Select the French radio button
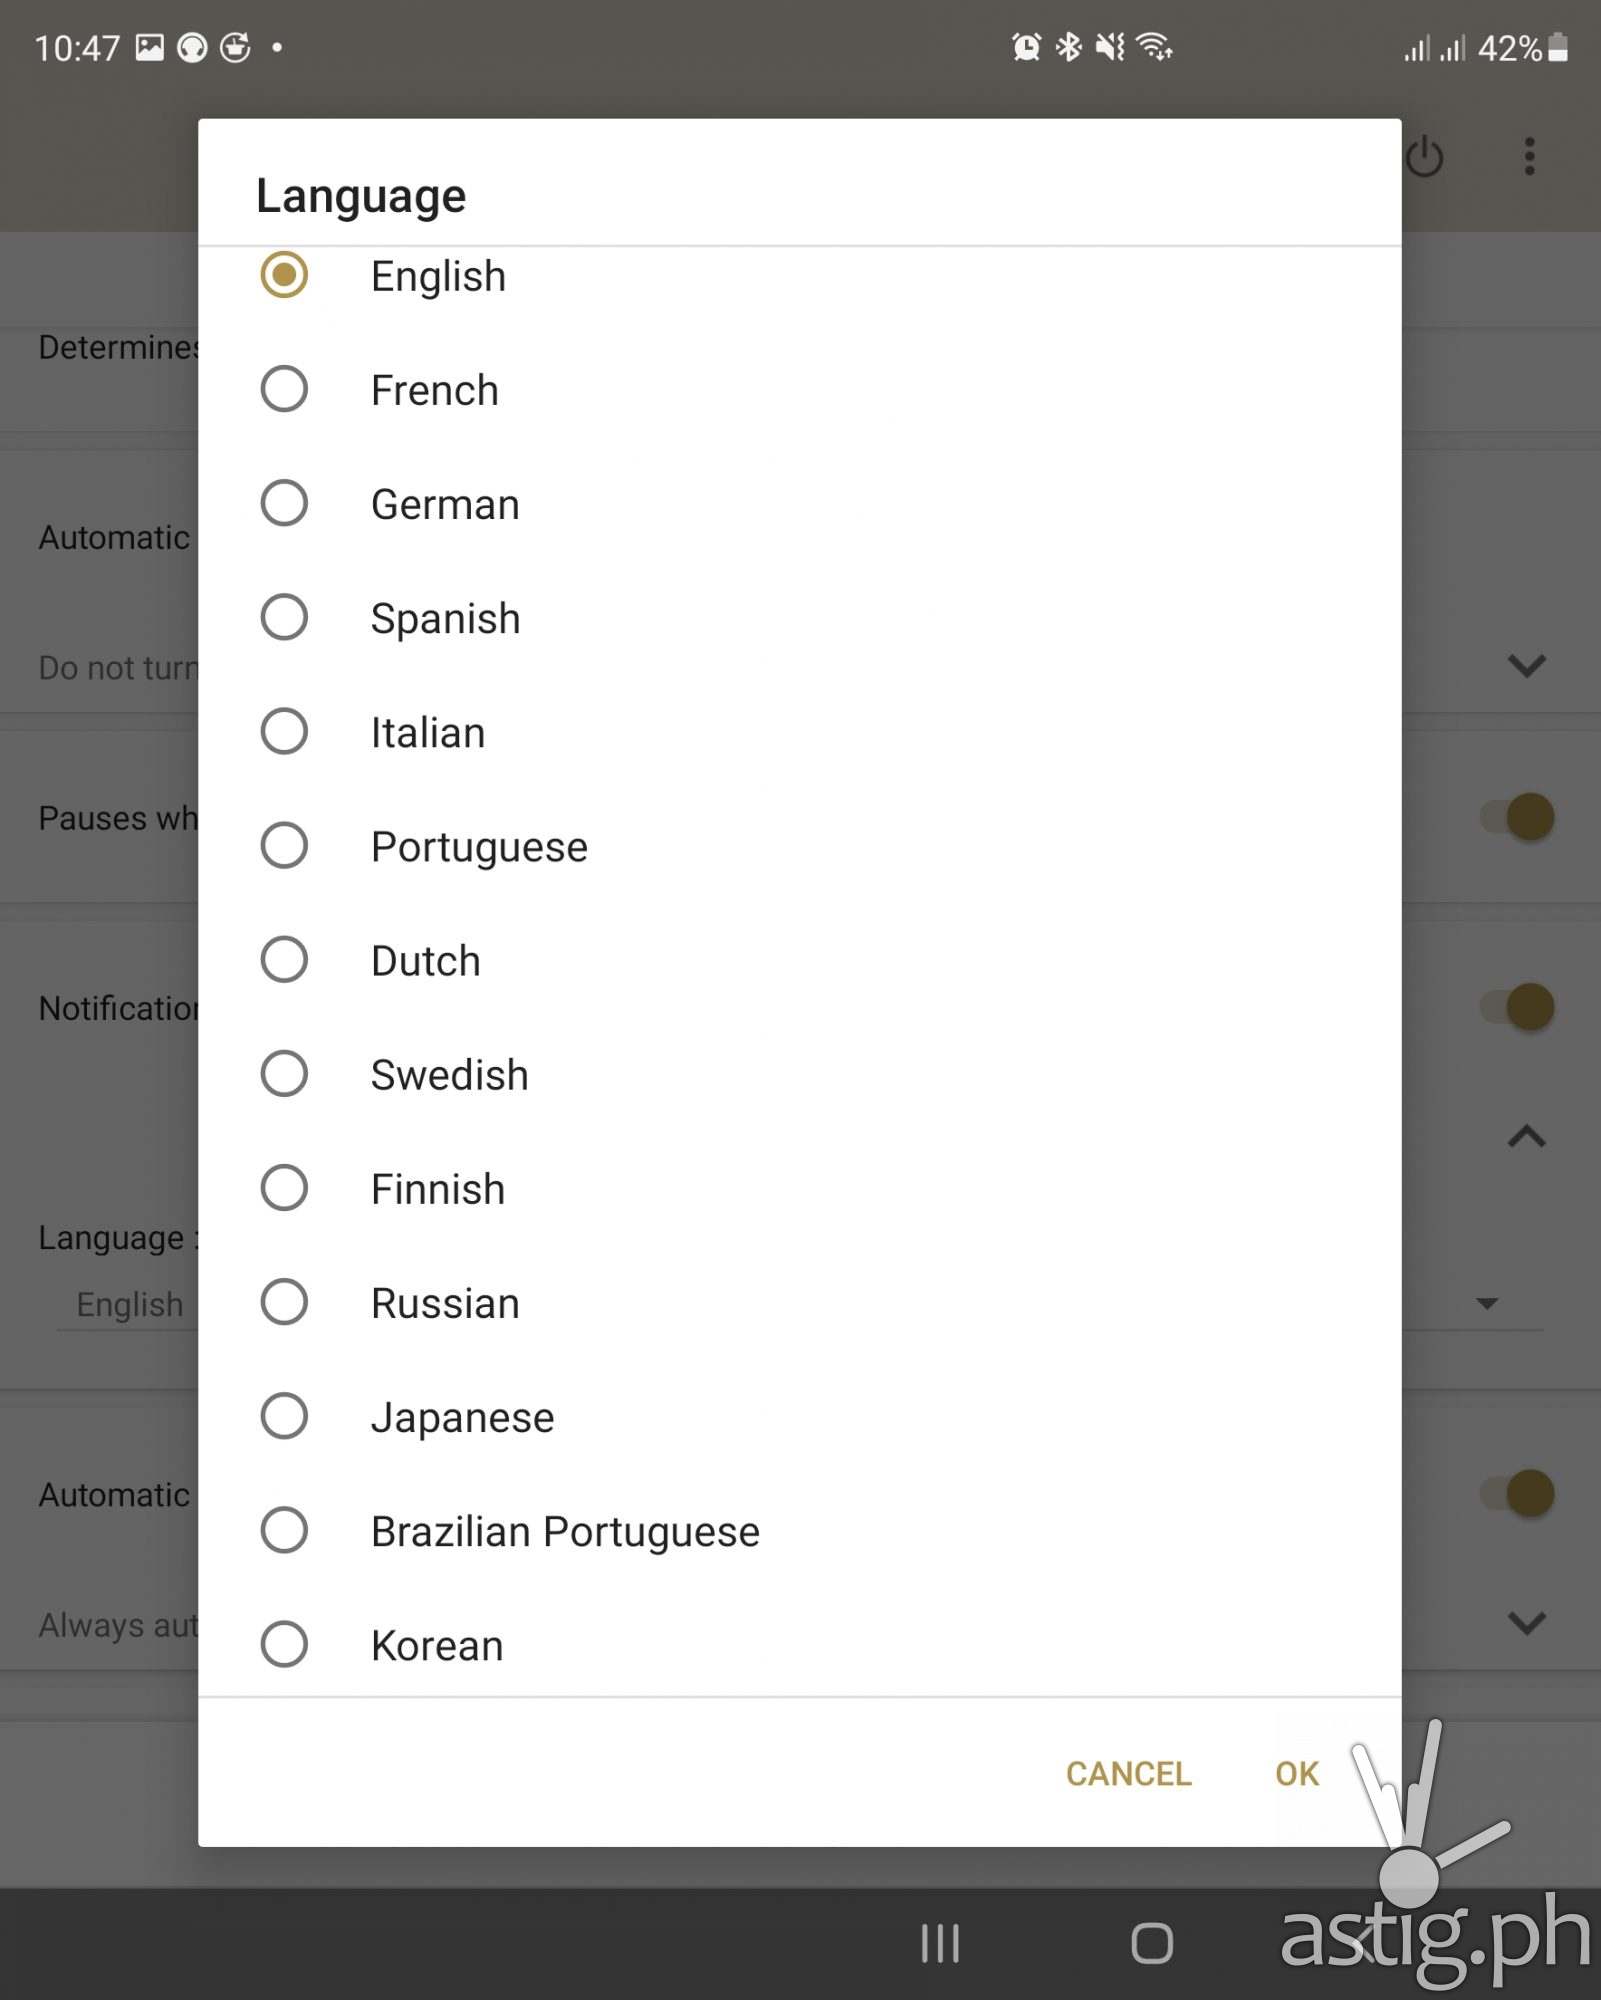This screenshot has width=1601, height=2000. point(284,389)
